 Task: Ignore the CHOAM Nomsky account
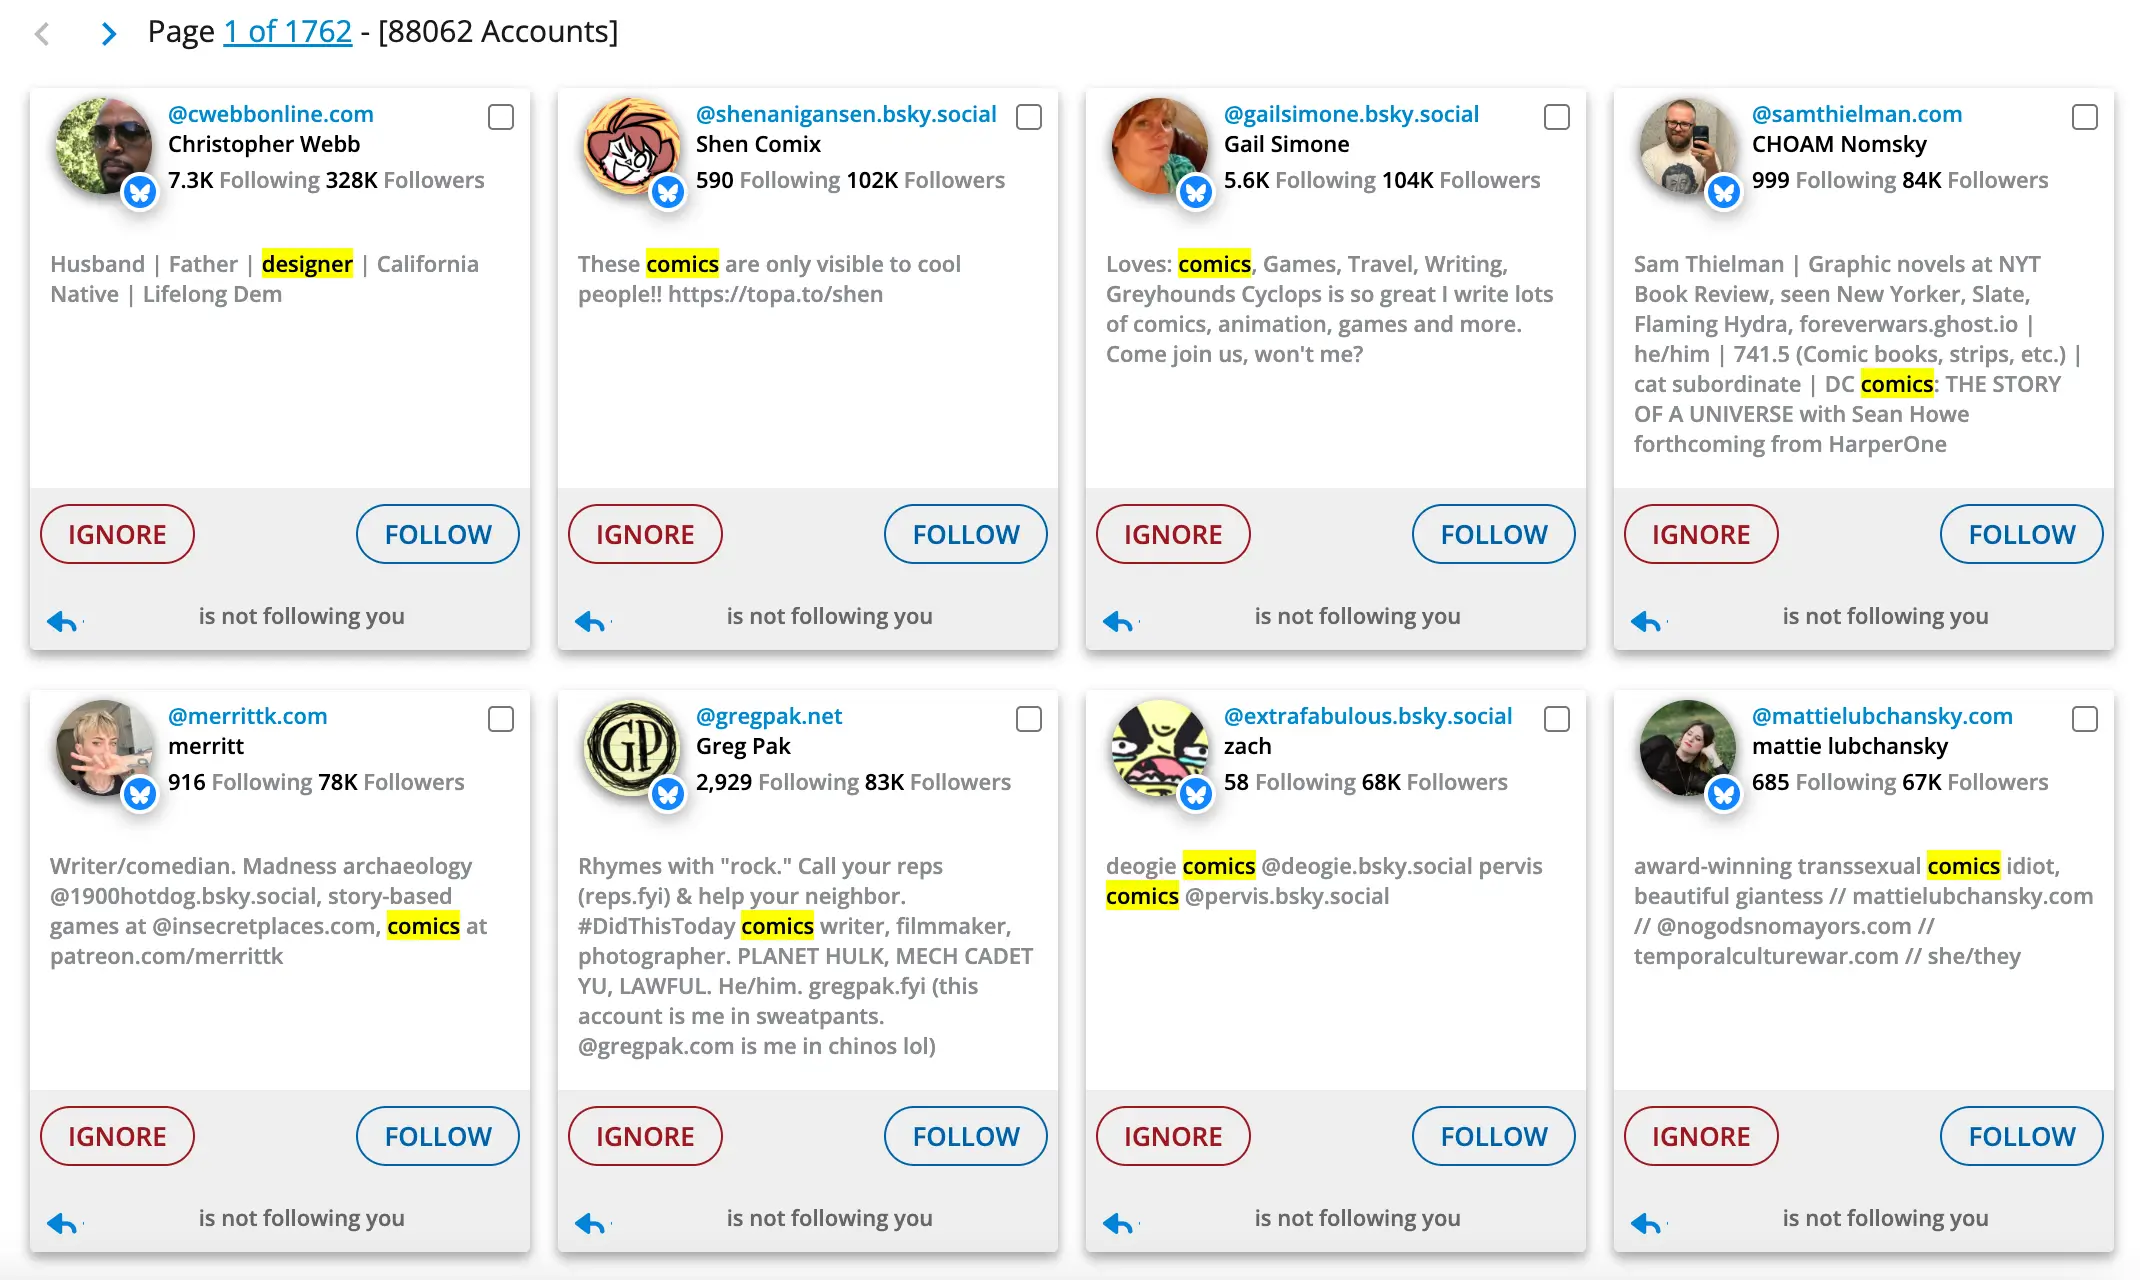1700,534
